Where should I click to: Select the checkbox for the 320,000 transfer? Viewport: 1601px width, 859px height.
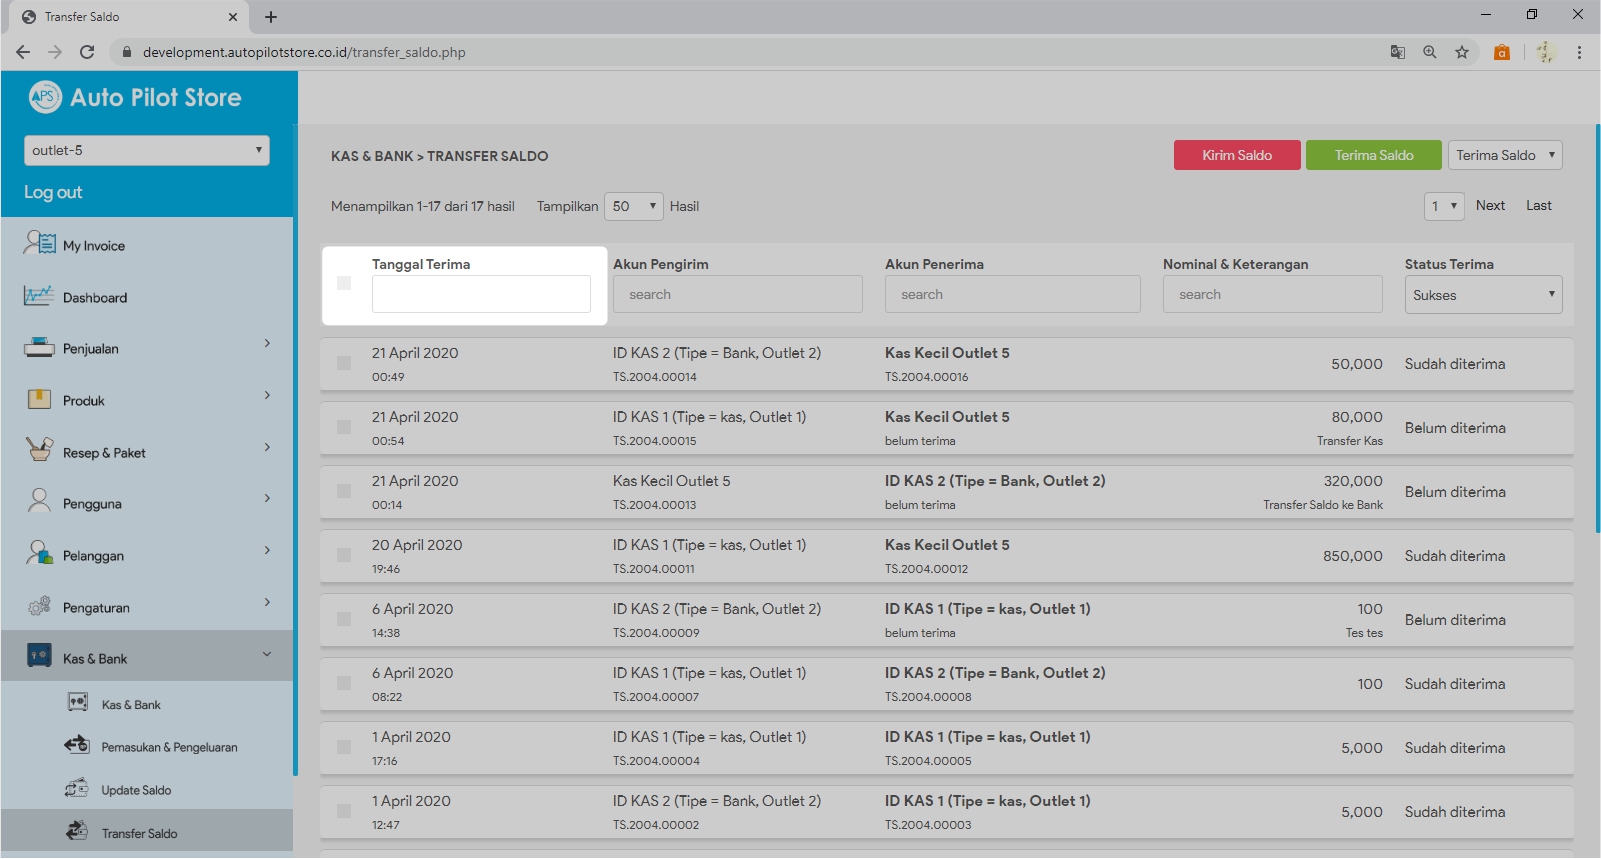pyautogui.click(x=344, y=491)
